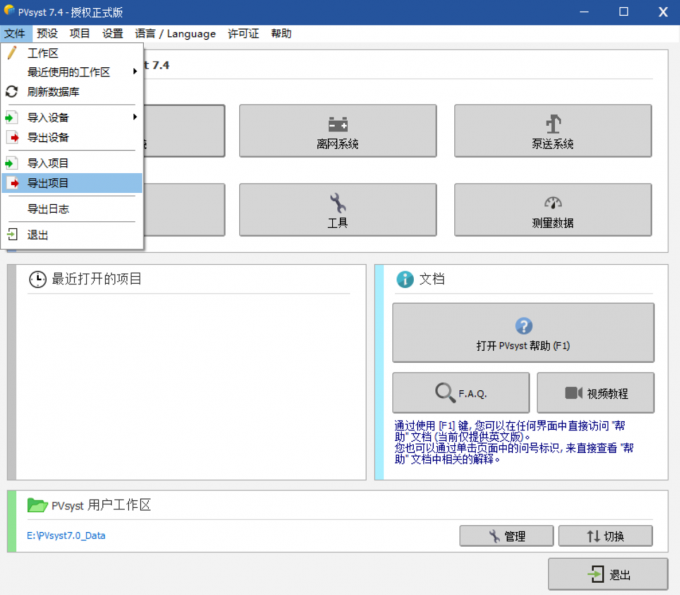
Task: Click the green folder icon beside PVsyst 用户工作区
Action: pyautogui.click(x=37, y=505)
